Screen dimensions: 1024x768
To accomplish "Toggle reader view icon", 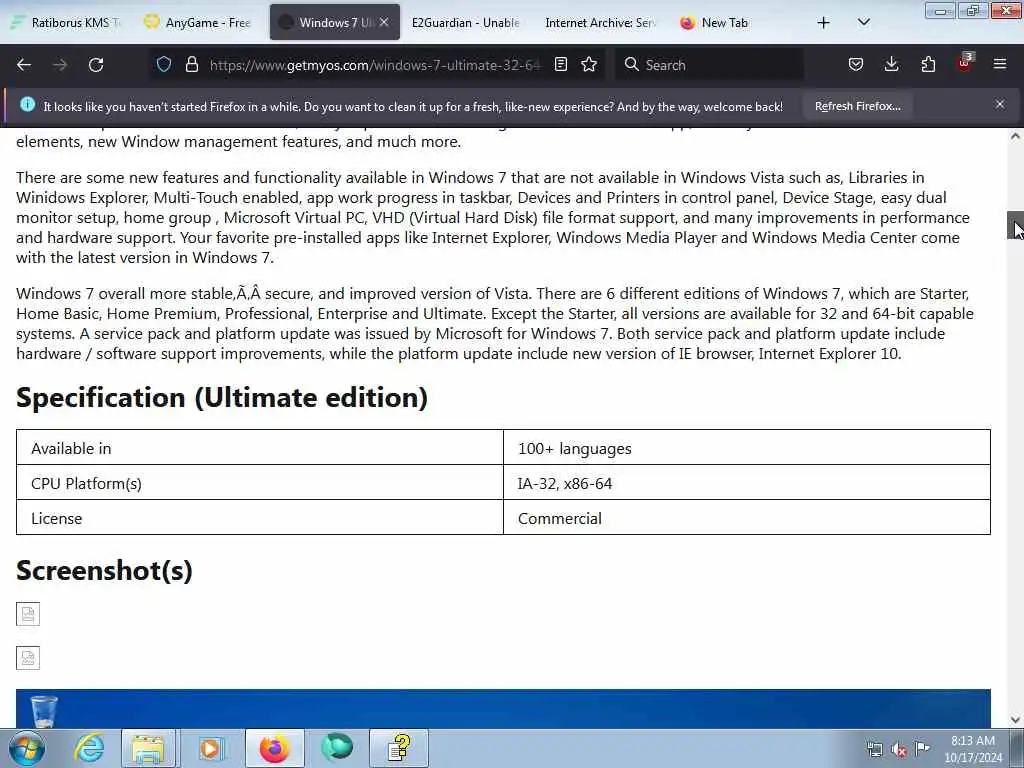I will 560,64.
